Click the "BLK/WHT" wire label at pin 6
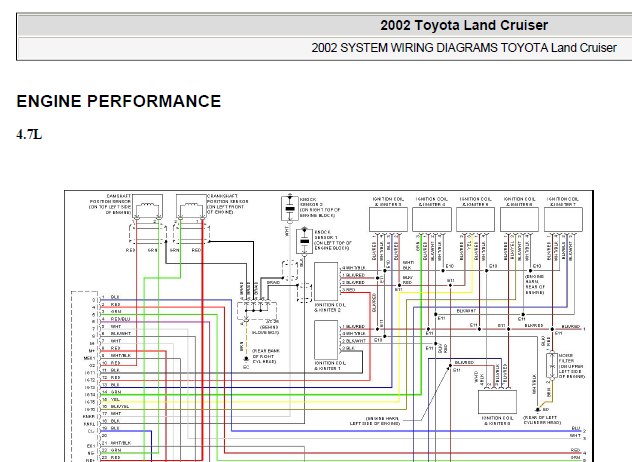 [121, 333]
